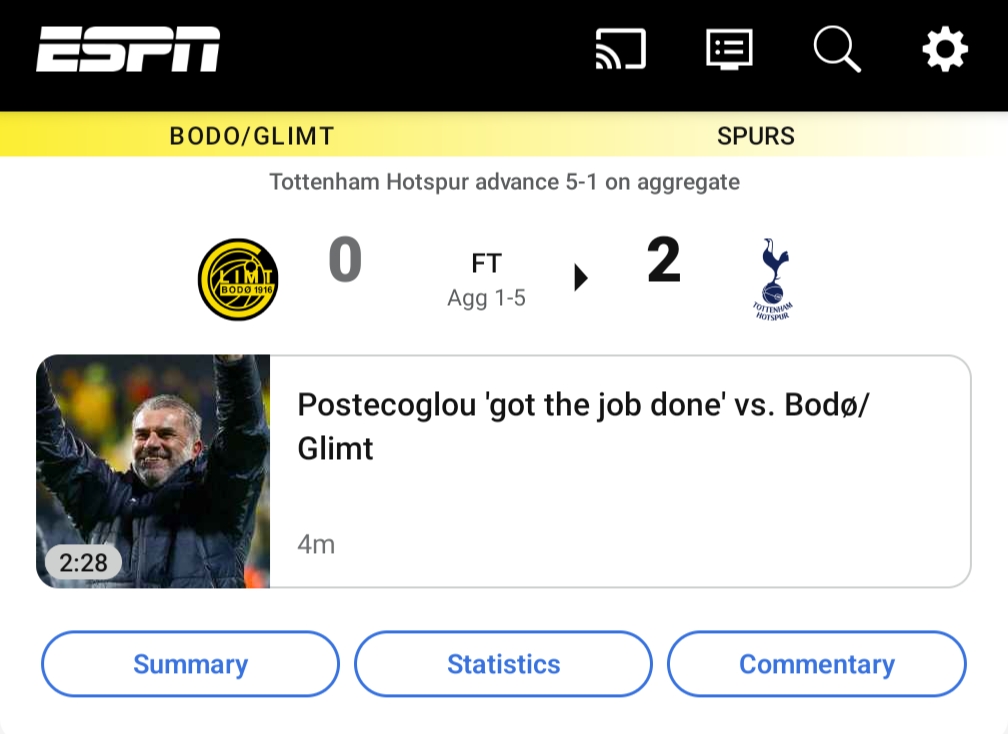
Task: Tap the Agg 1-5 aggregate score
Action: [x=486, y=298]
